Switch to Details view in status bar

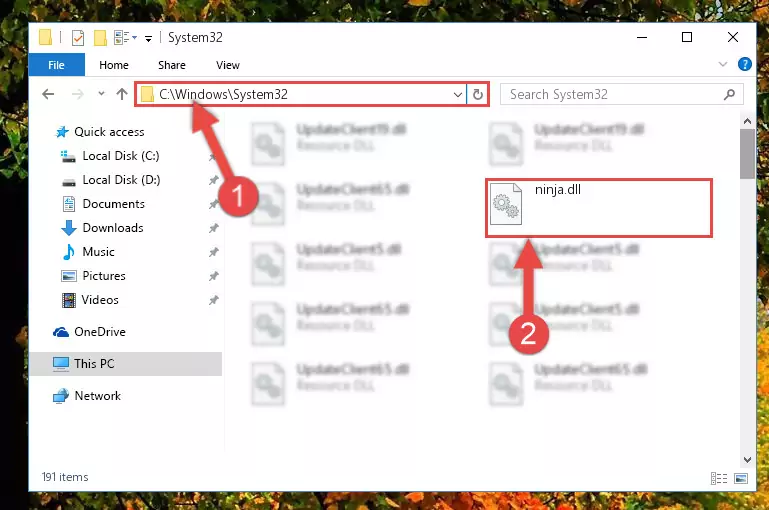coord(719,478)
